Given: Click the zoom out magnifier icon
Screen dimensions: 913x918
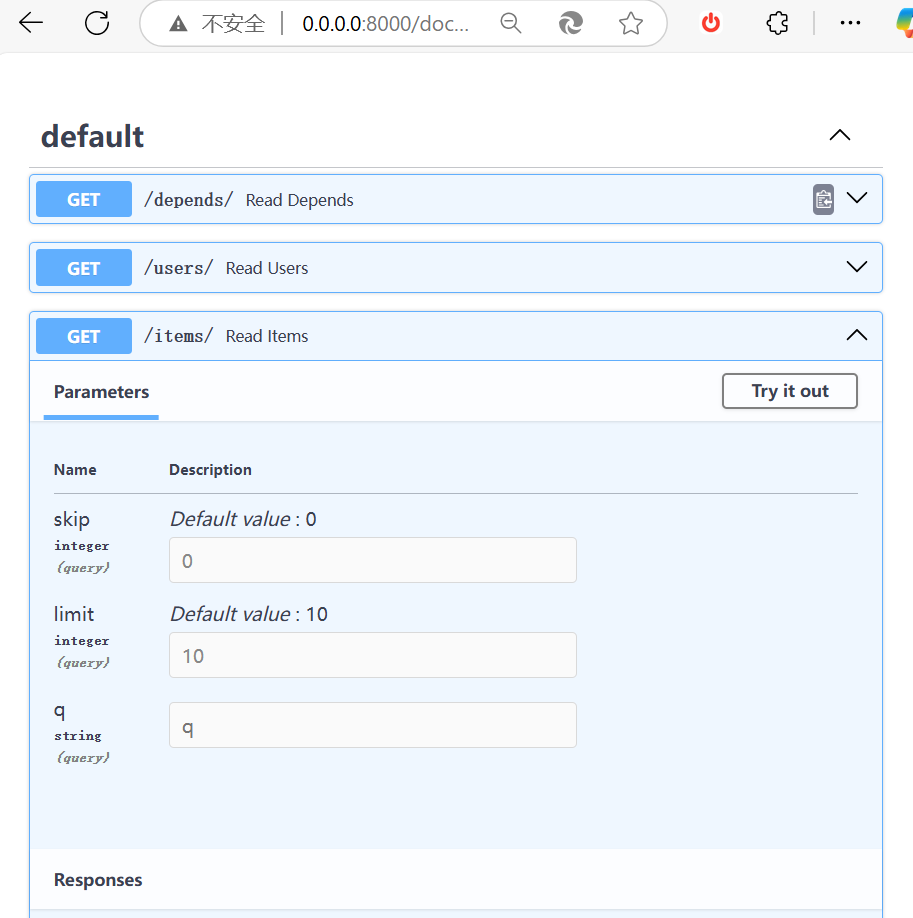Looking at the screenshot, I should point(511,23).
